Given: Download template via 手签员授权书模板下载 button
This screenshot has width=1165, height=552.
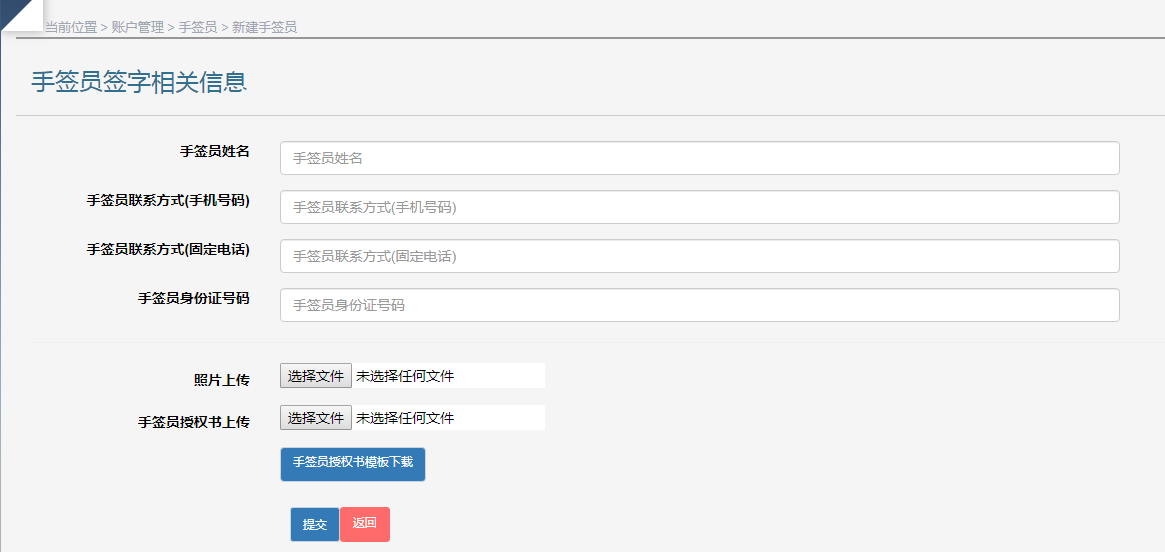Looking at the screenshot, I should pyautogui.click(x=352, y=464).
